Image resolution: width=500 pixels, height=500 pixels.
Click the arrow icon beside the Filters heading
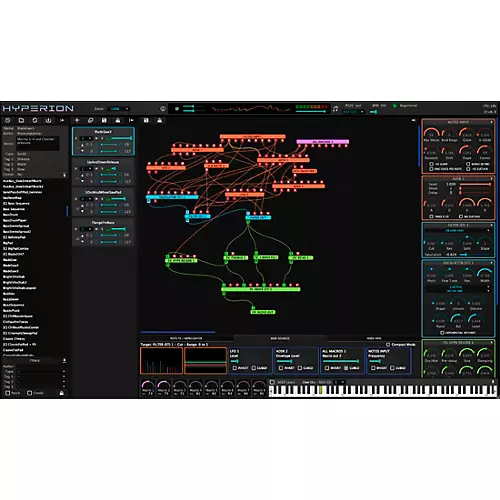coord(64,361)
